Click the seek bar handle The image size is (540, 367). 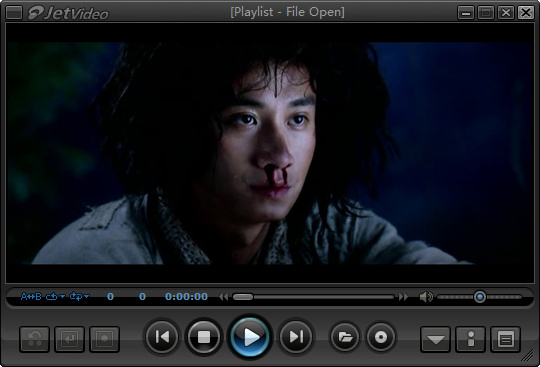(243, 297)
